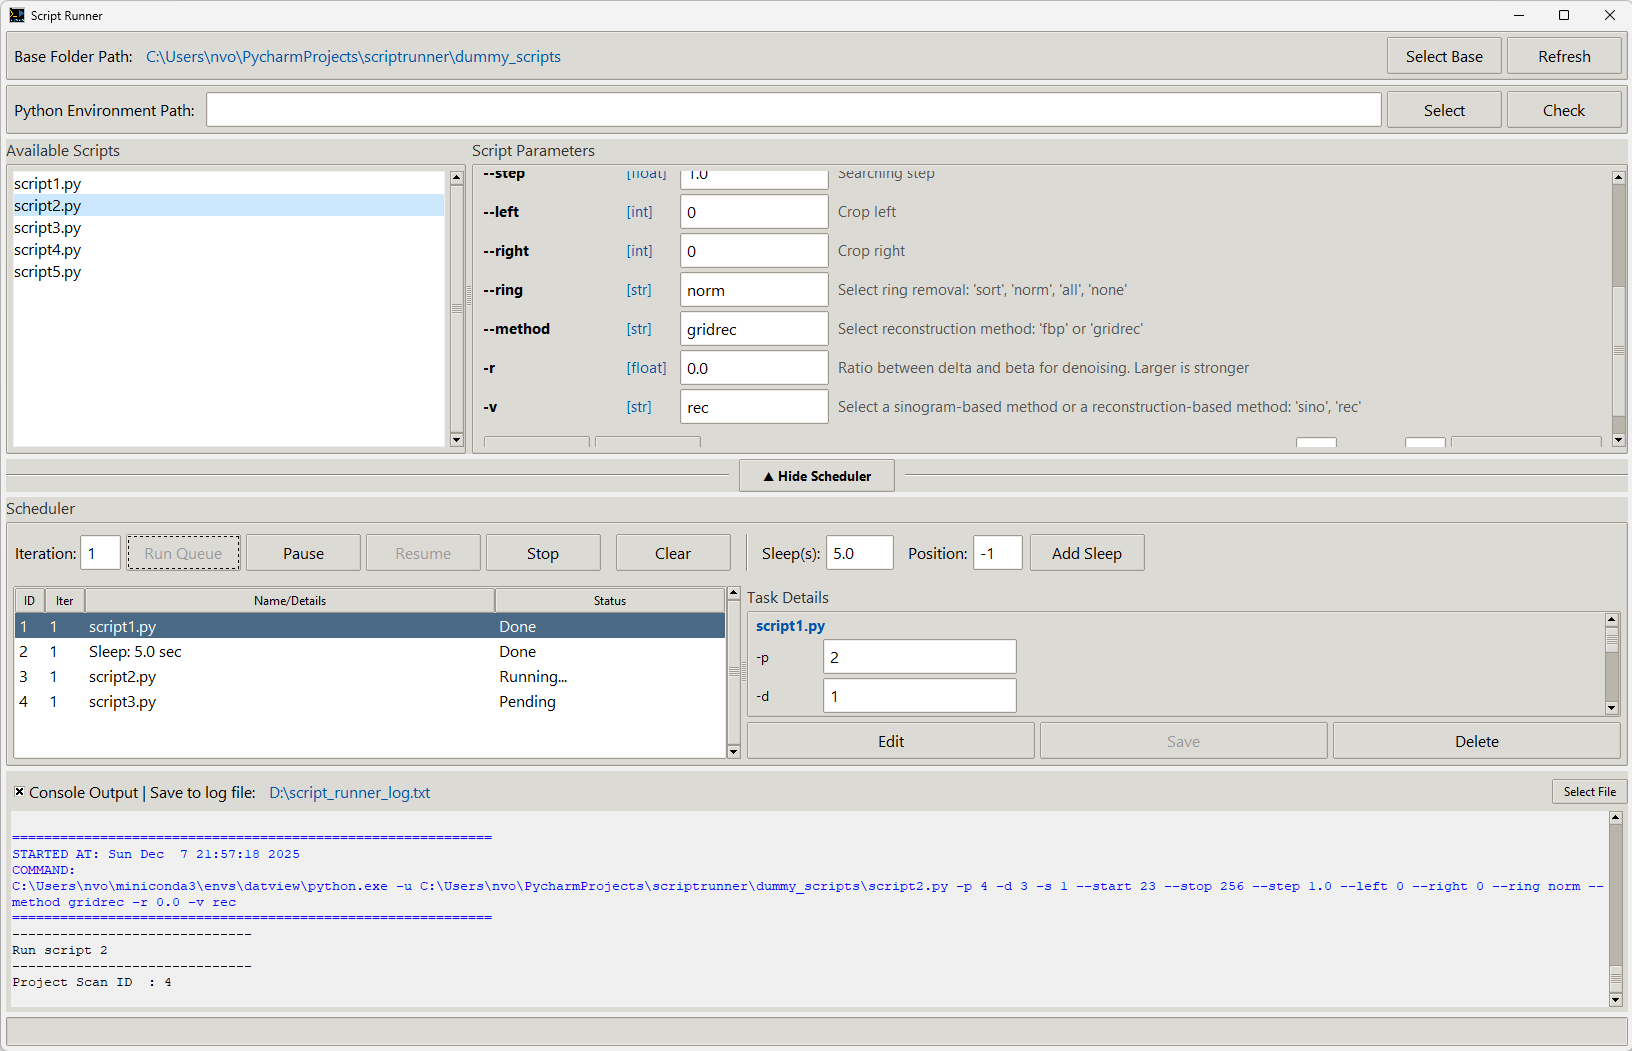Add a sleep task to the queue
The image size is (1632, 1051).
[1086, 552]
